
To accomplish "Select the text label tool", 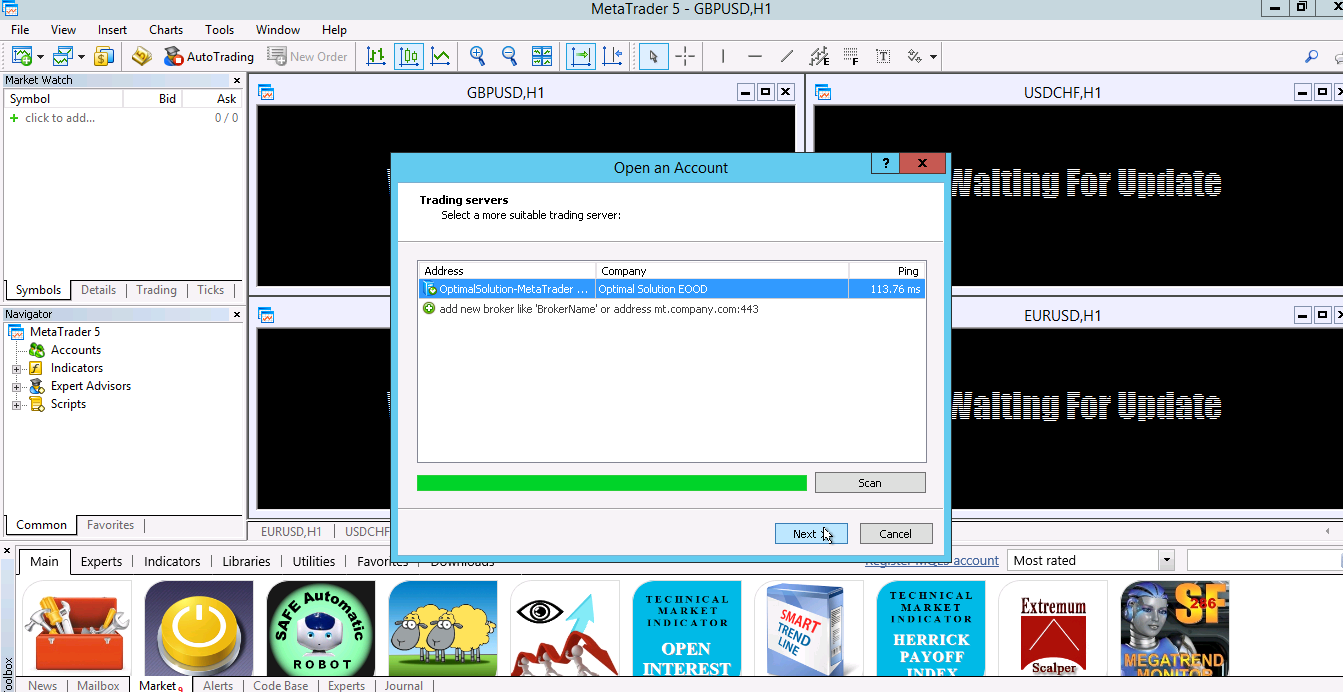I will (x=883, y=57).
